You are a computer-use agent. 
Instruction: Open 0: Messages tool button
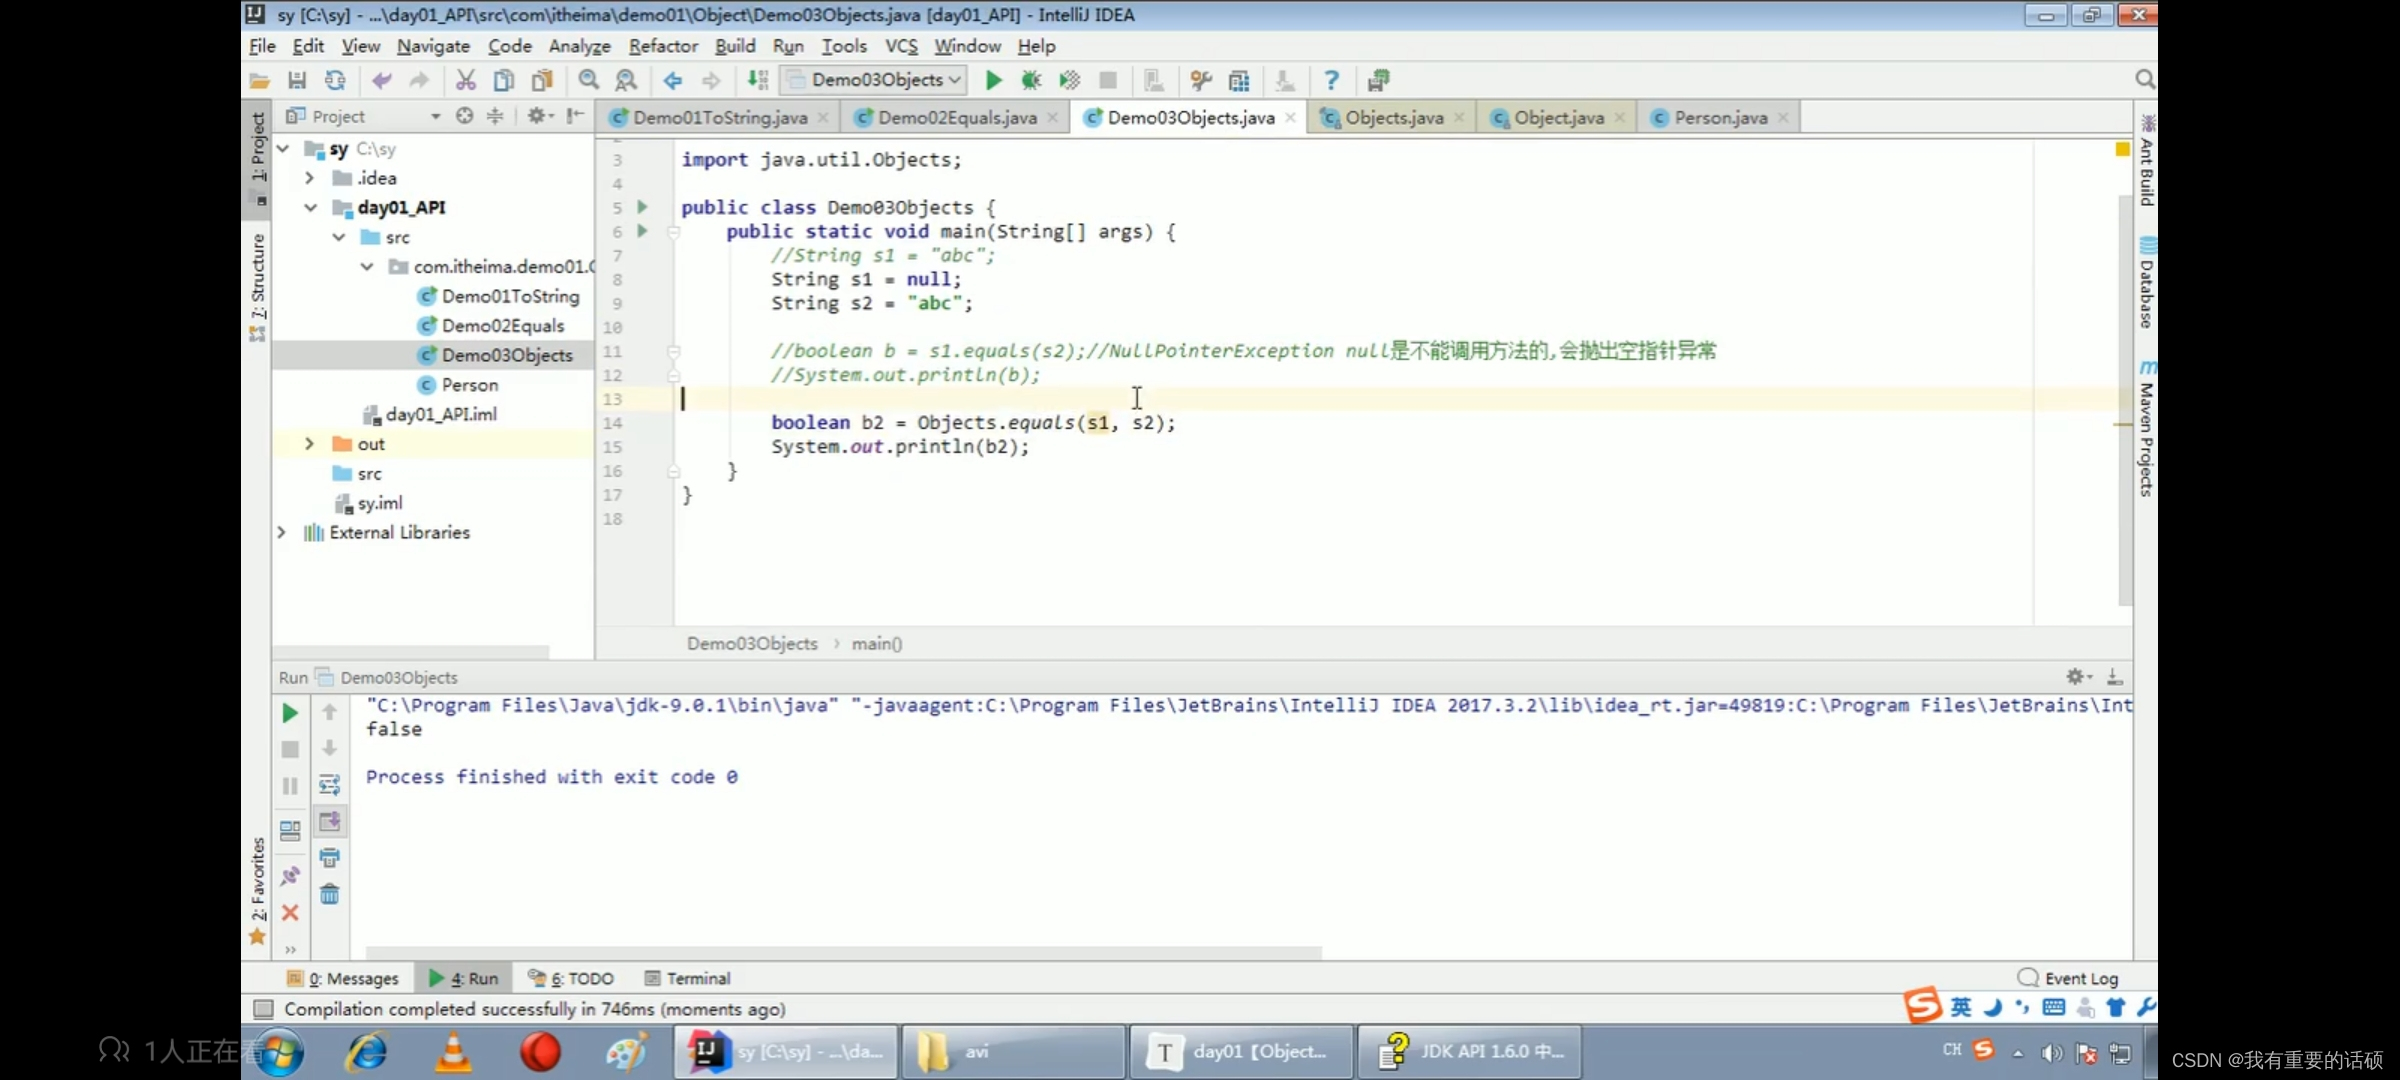point(342,978)
